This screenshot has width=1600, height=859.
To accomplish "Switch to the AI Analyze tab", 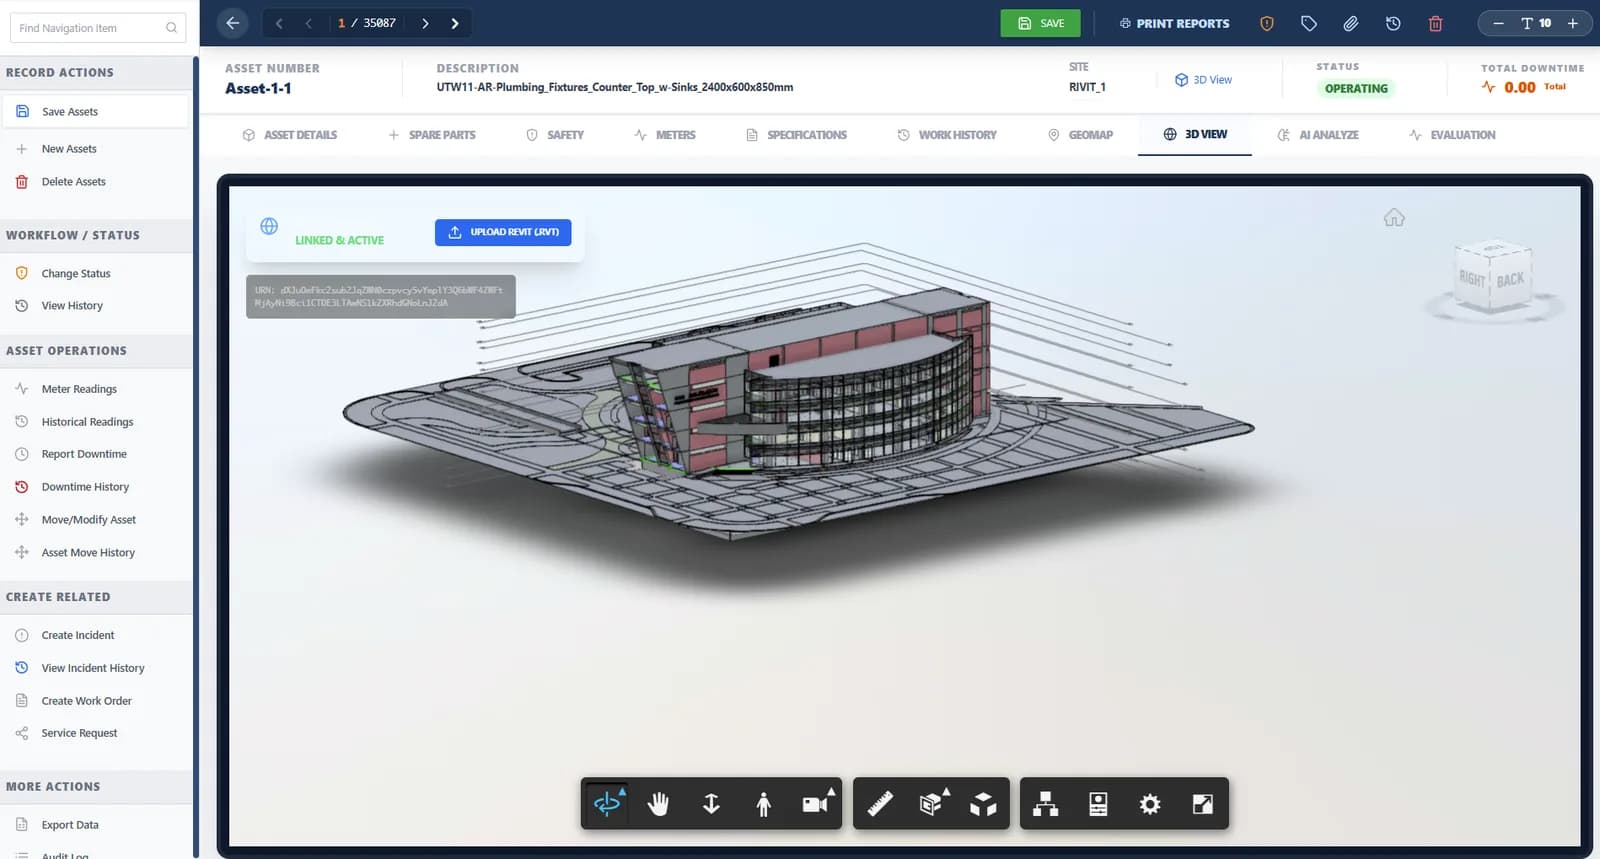I will coord(1318,135).
